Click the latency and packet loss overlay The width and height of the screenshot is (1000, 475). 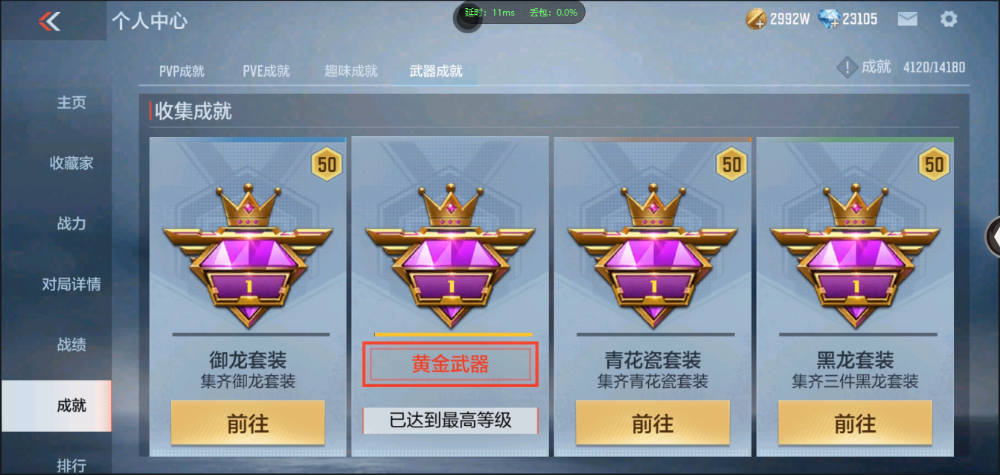coord(522,12)
